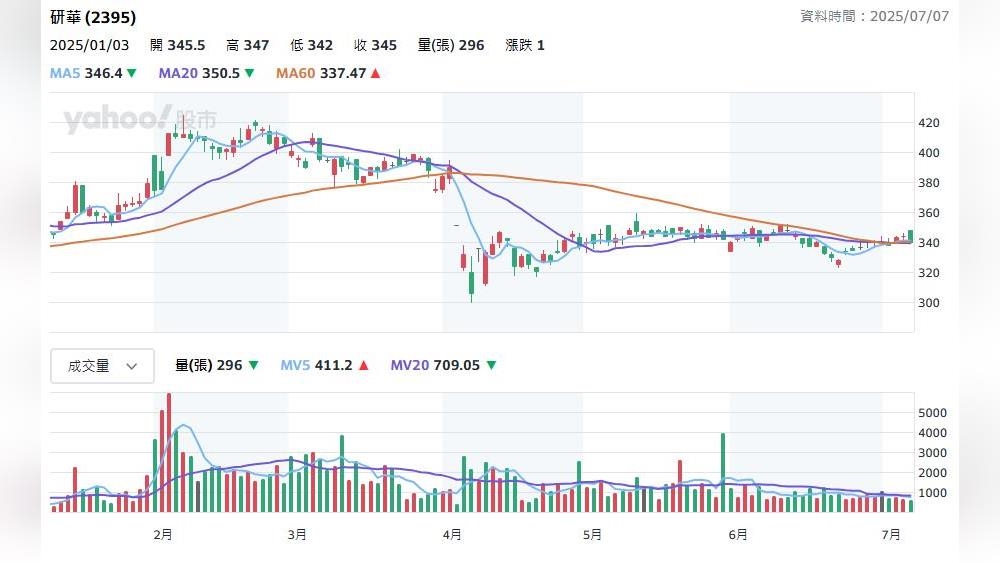Viewport: 1000px width, 563px height.
Task: Click the red up arrow beside MA60
Action: (x=375, y=73)
